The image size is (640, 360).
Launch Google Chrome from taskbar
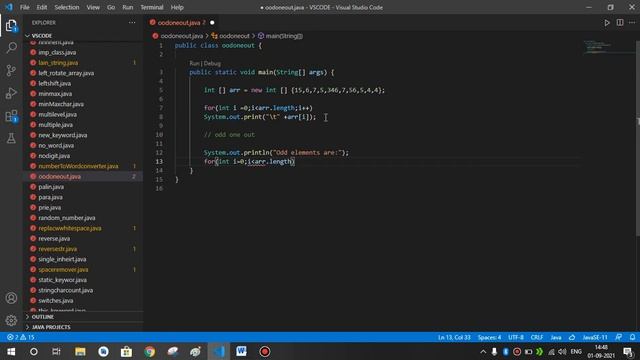tap(149, 351)
